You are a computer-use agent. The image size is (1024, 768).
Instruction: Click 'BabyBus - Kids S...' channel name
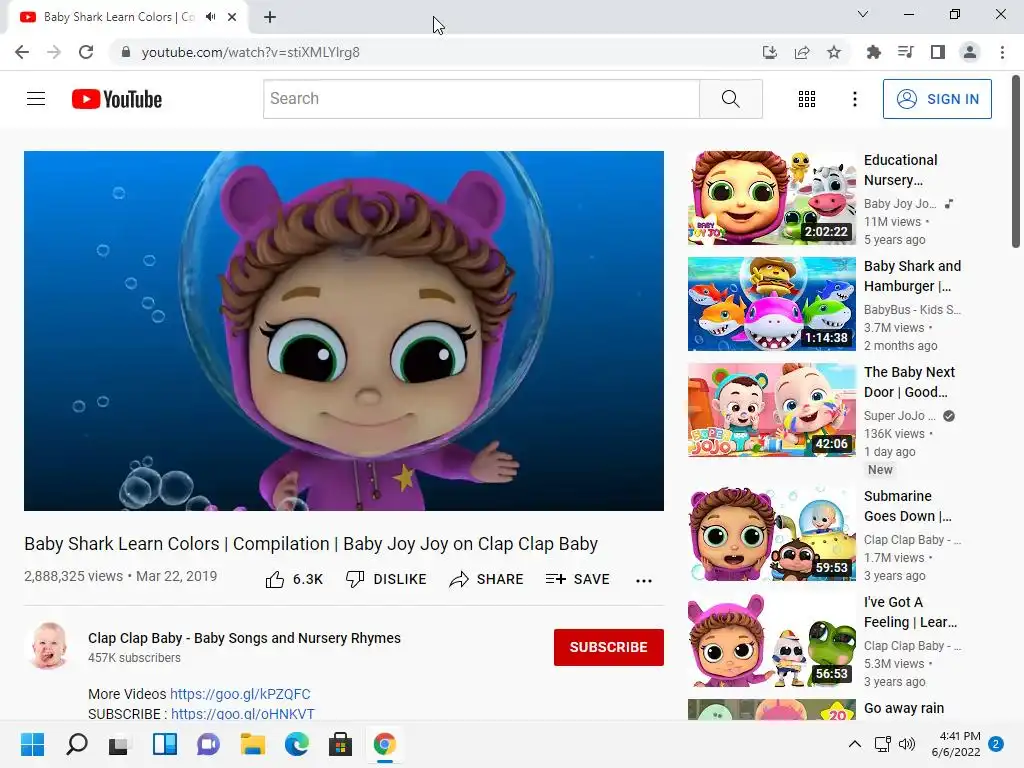(912, 310)
